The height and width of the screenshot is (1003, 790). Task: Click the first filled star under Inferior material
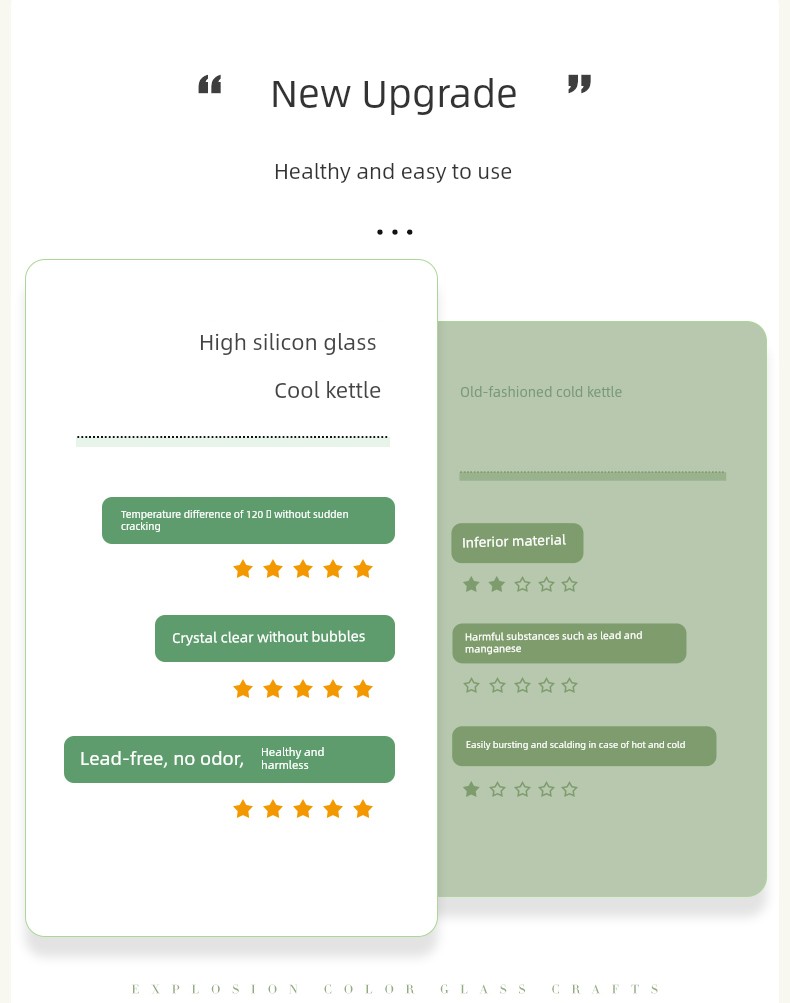pyautogui.click(x=471, y=584)
